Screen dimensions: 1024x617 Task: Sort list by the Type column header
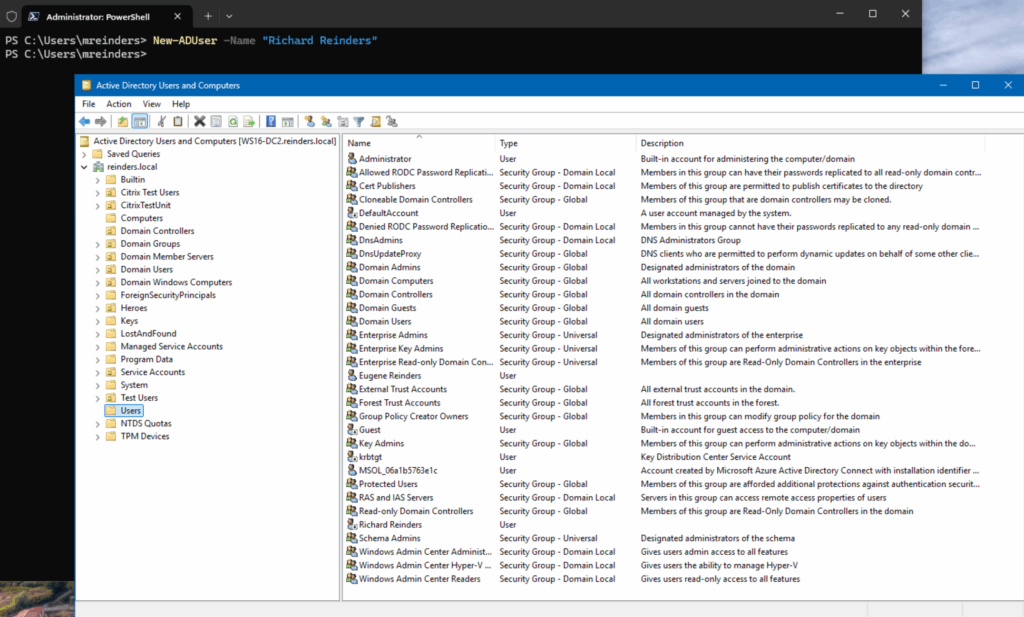coord(509,143)
